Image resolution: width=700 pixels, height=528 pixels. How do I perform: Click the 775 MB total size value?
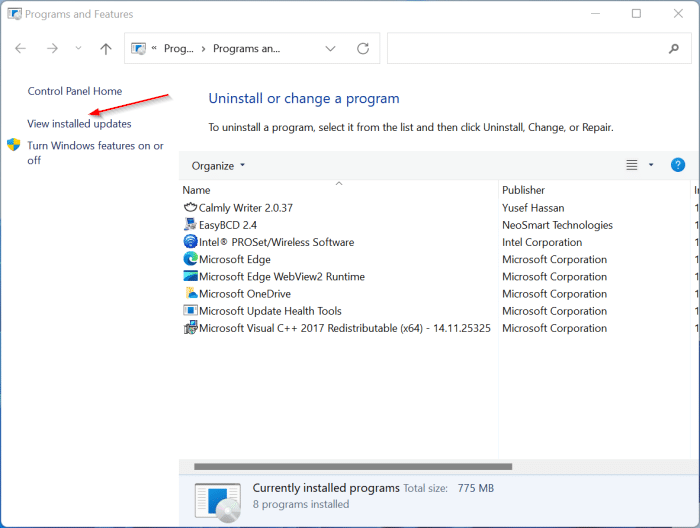click(475, 488)
